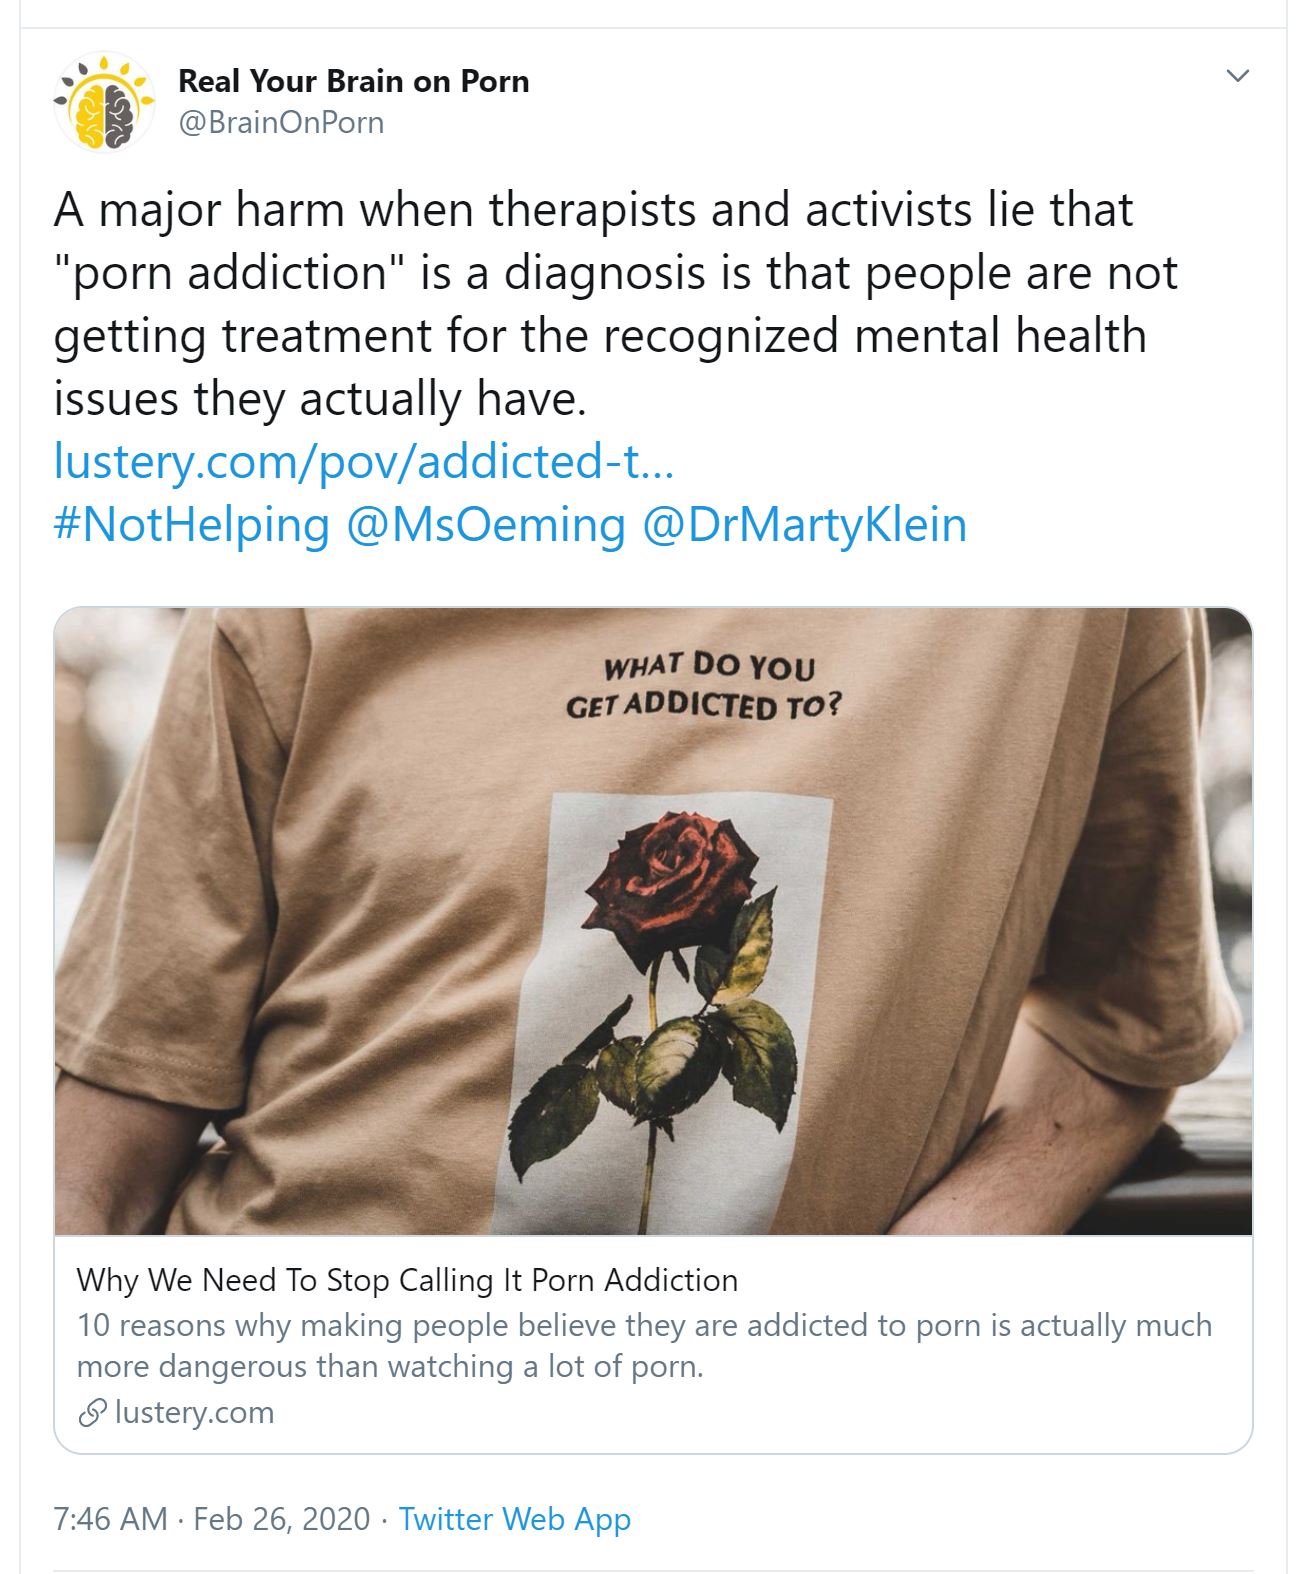Follow the lustery.com/pov/addicted-t… link
Image resolution: width=1306 pixels, height=1574 pixels.
click(x=364, y=461)
